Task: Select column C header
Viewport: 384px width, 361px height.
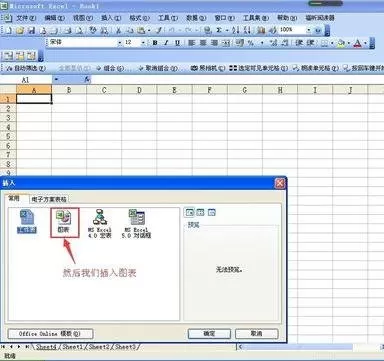Action: pos(104,90)
